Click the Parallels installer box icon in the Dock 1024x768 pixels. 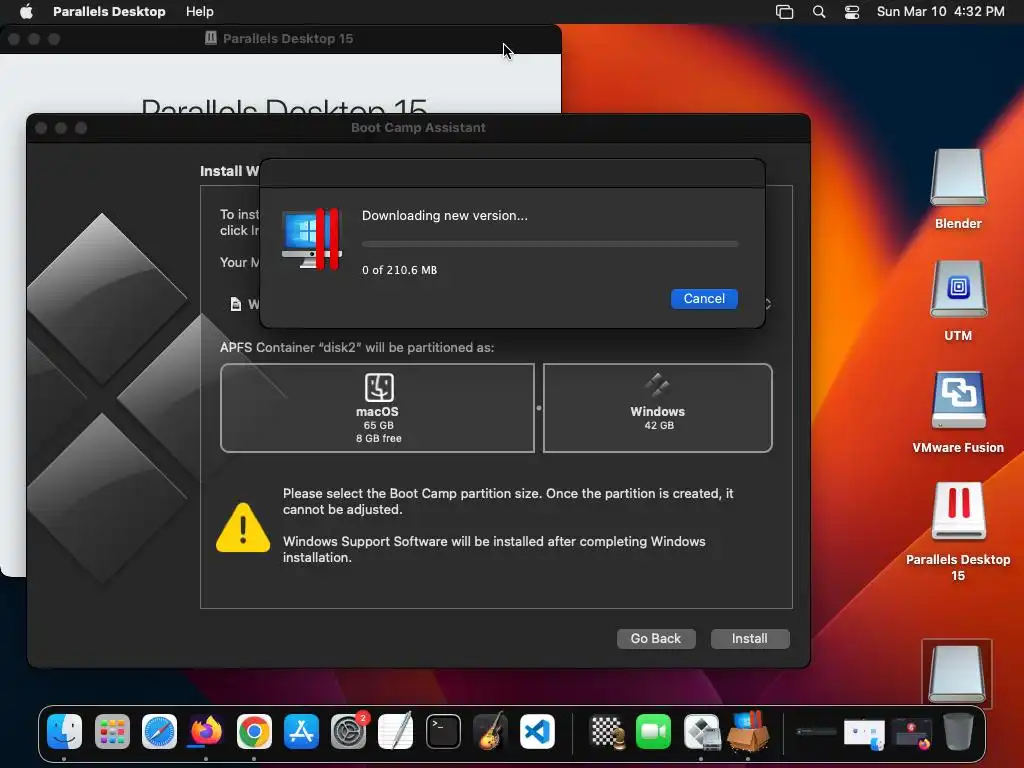tap(748, 731)
